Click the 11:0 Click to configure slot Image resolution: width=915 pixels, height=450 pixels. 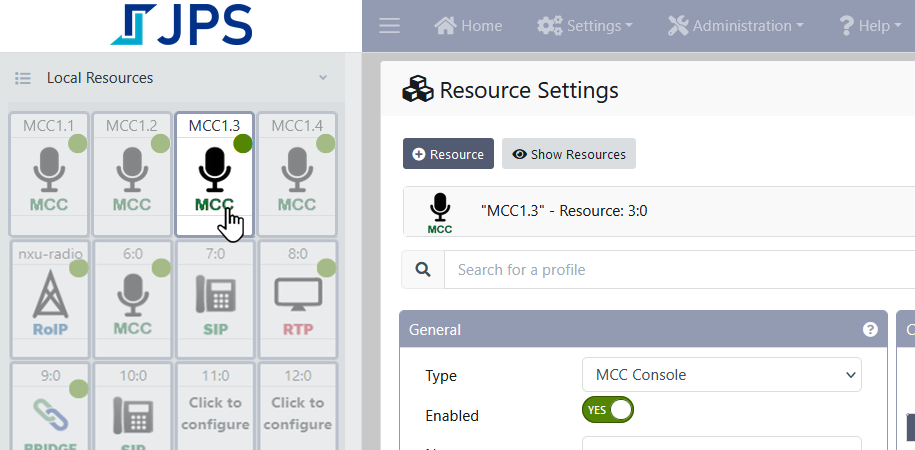pyautogui.click(x=215, y=411)
